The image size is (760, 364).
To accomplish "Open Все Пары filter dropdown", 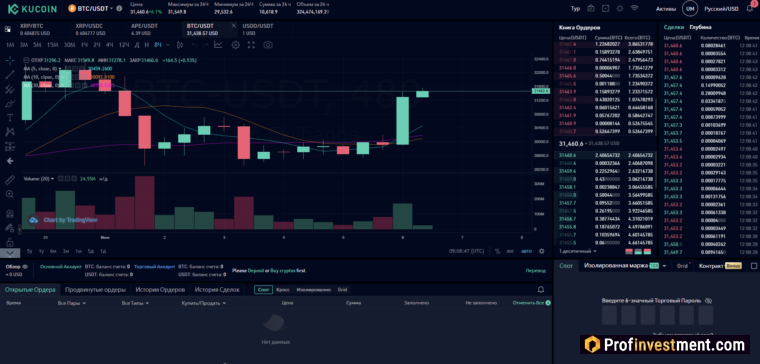I will tap(72, 303).
